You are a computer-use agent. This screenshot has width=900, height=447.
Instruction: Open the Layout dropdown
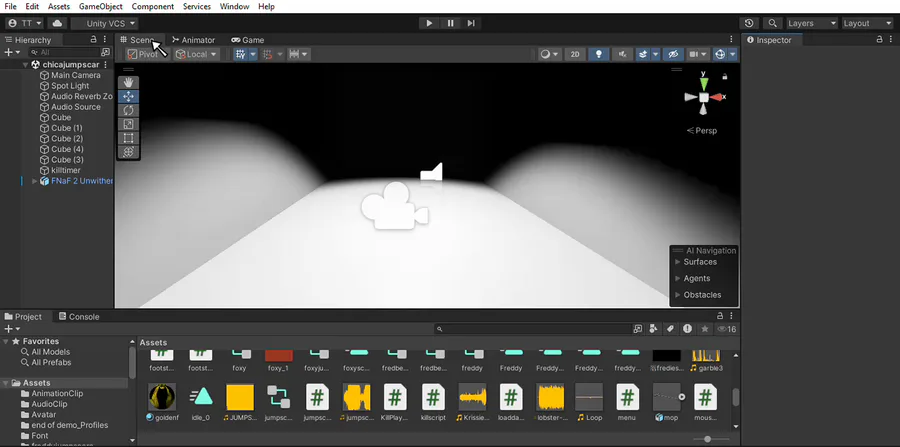[867, 23]
